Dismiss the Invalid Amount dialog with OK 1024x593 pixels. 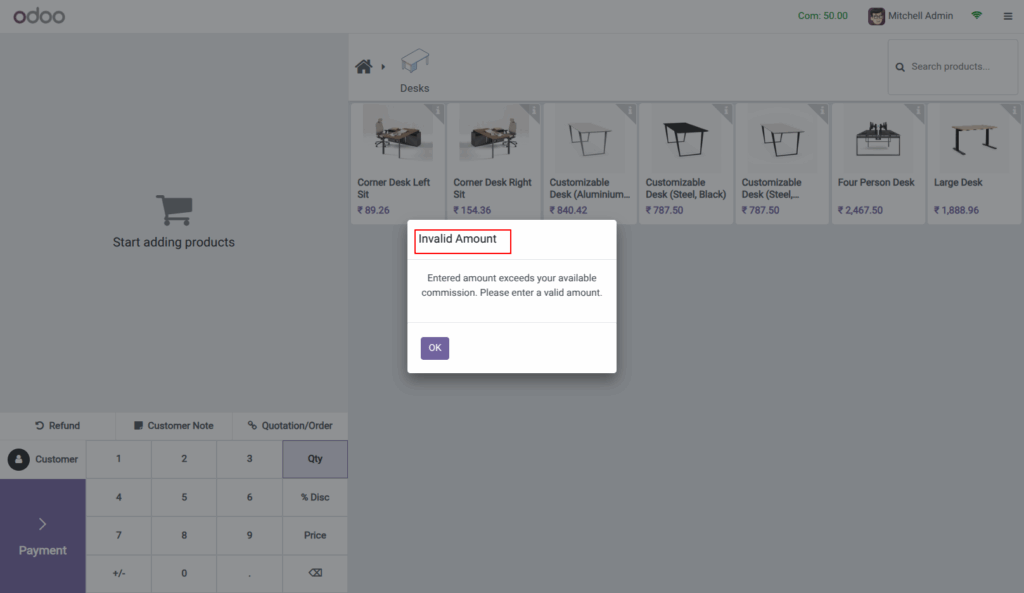click(434, 347)
